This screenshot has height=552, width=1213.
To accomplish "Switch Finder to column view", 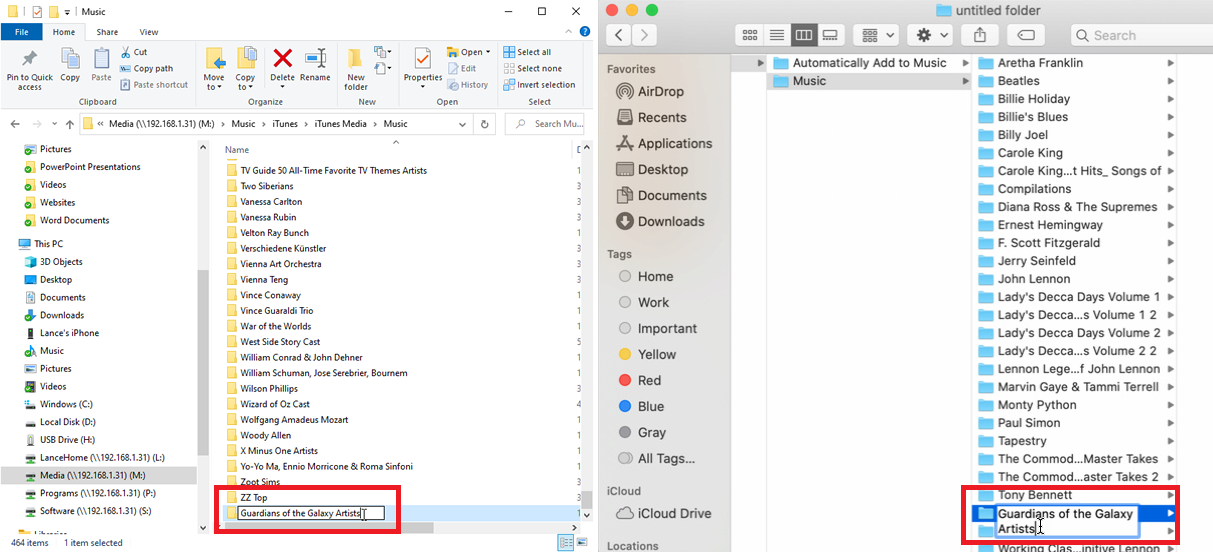I will 803,35.
